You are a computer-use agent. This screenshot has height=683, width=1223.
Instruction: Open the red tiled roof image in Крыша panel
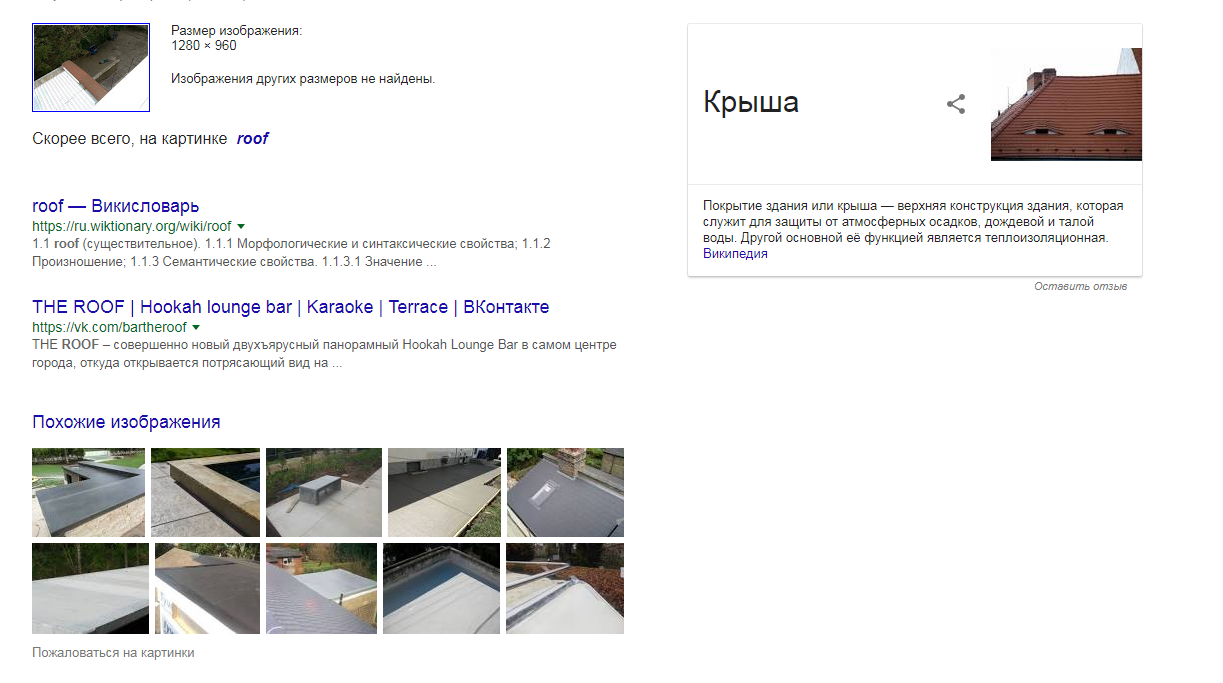click(x=1066, y=104)
